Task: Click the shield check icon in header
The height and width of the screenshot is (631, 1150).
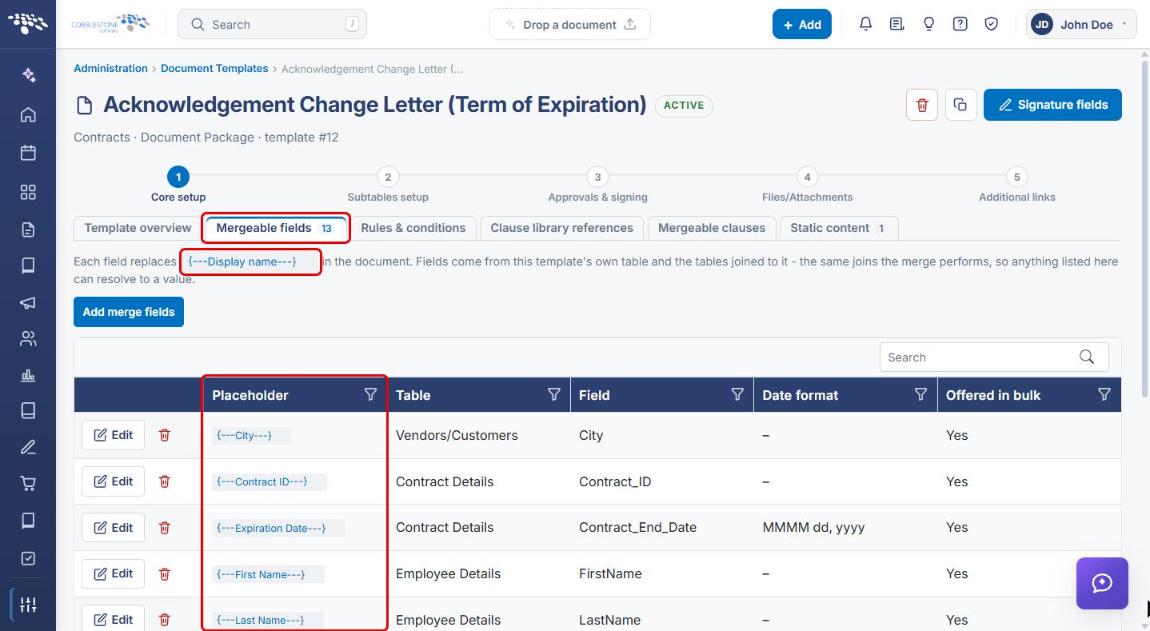Action: coord(991,24)
